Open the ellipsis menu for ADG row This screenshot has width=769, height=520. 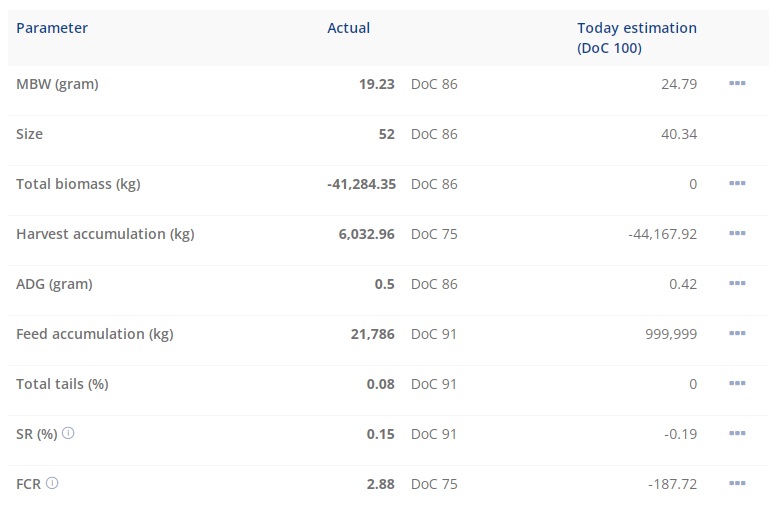coord(738,284)
